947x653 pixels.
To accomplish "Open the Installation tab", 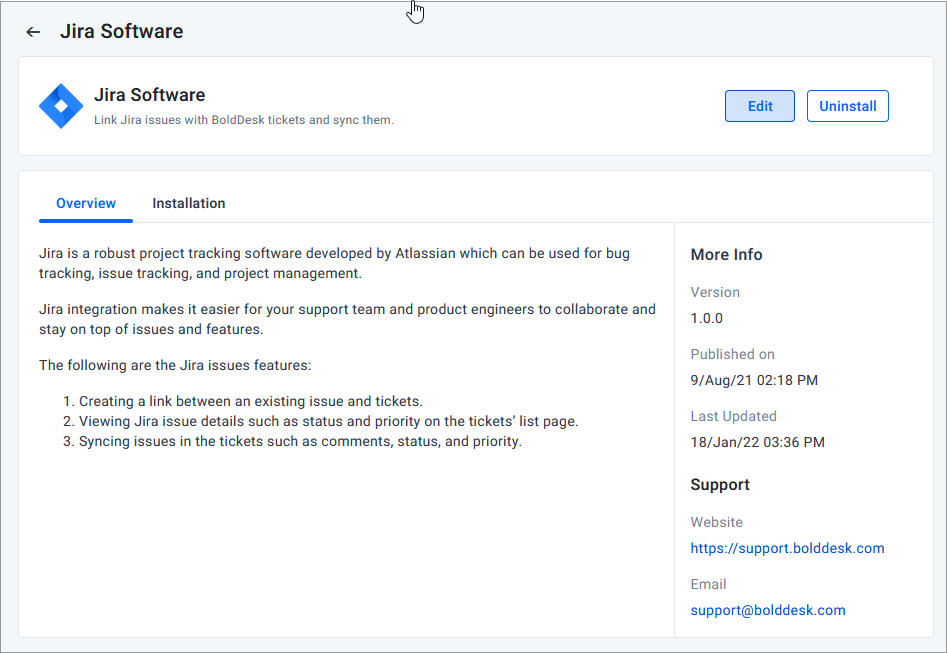I will [188, 204].
